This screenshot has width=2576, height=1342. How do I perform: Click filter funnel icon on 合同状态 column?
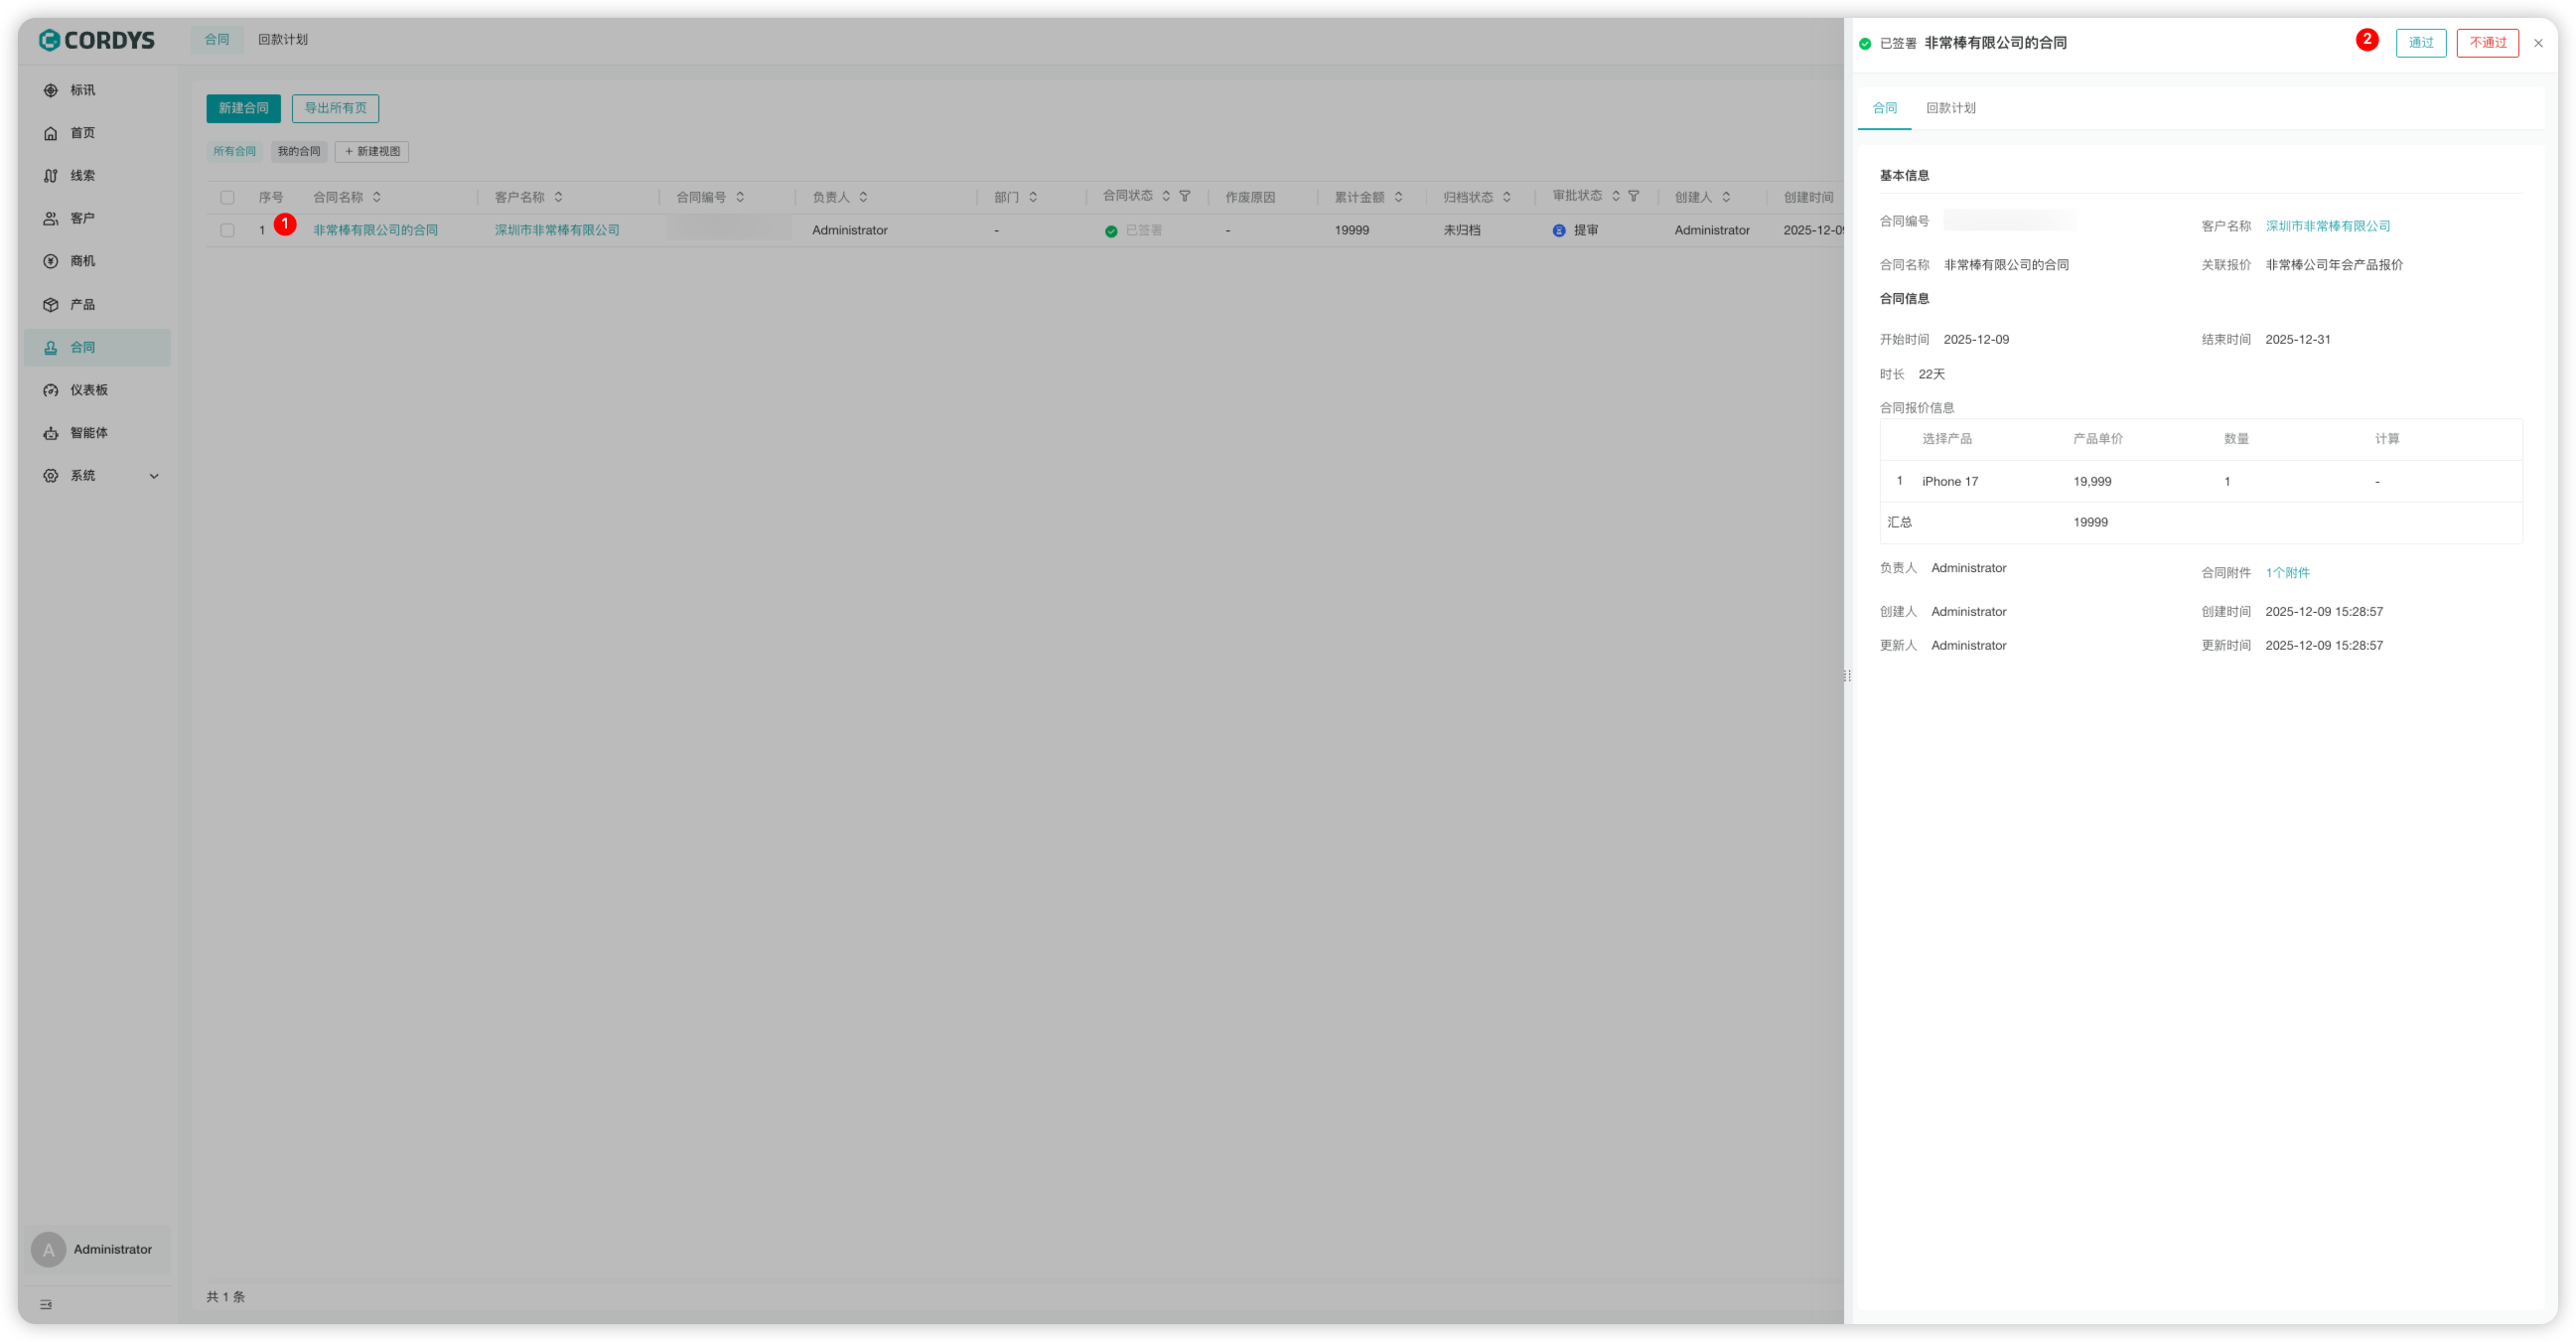pyautogui.click(x=1185, y=196)
